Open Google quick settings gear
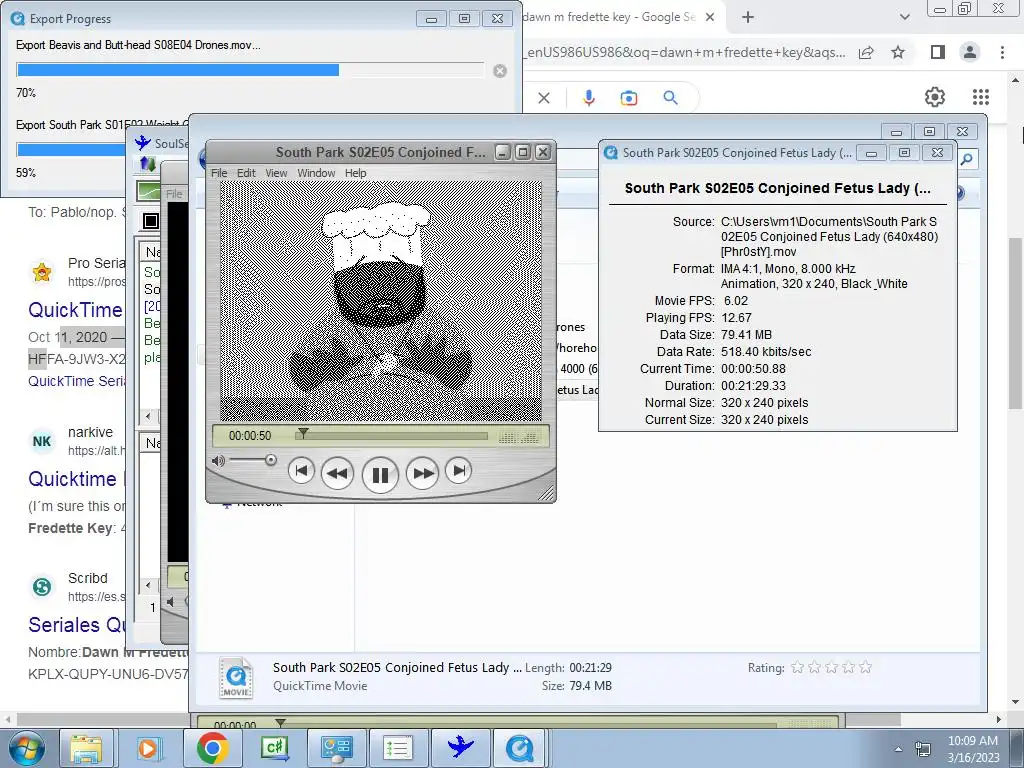 tap(935, 97)
